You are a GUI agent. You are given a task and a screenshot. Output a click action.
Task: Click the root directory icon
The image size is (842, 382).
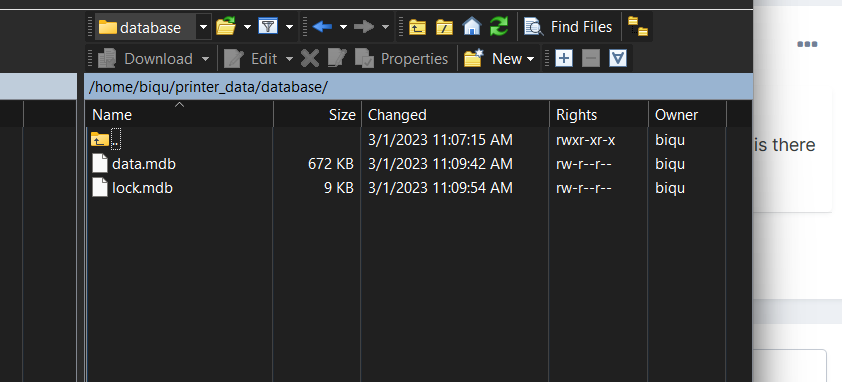click(x=444, y=27)
